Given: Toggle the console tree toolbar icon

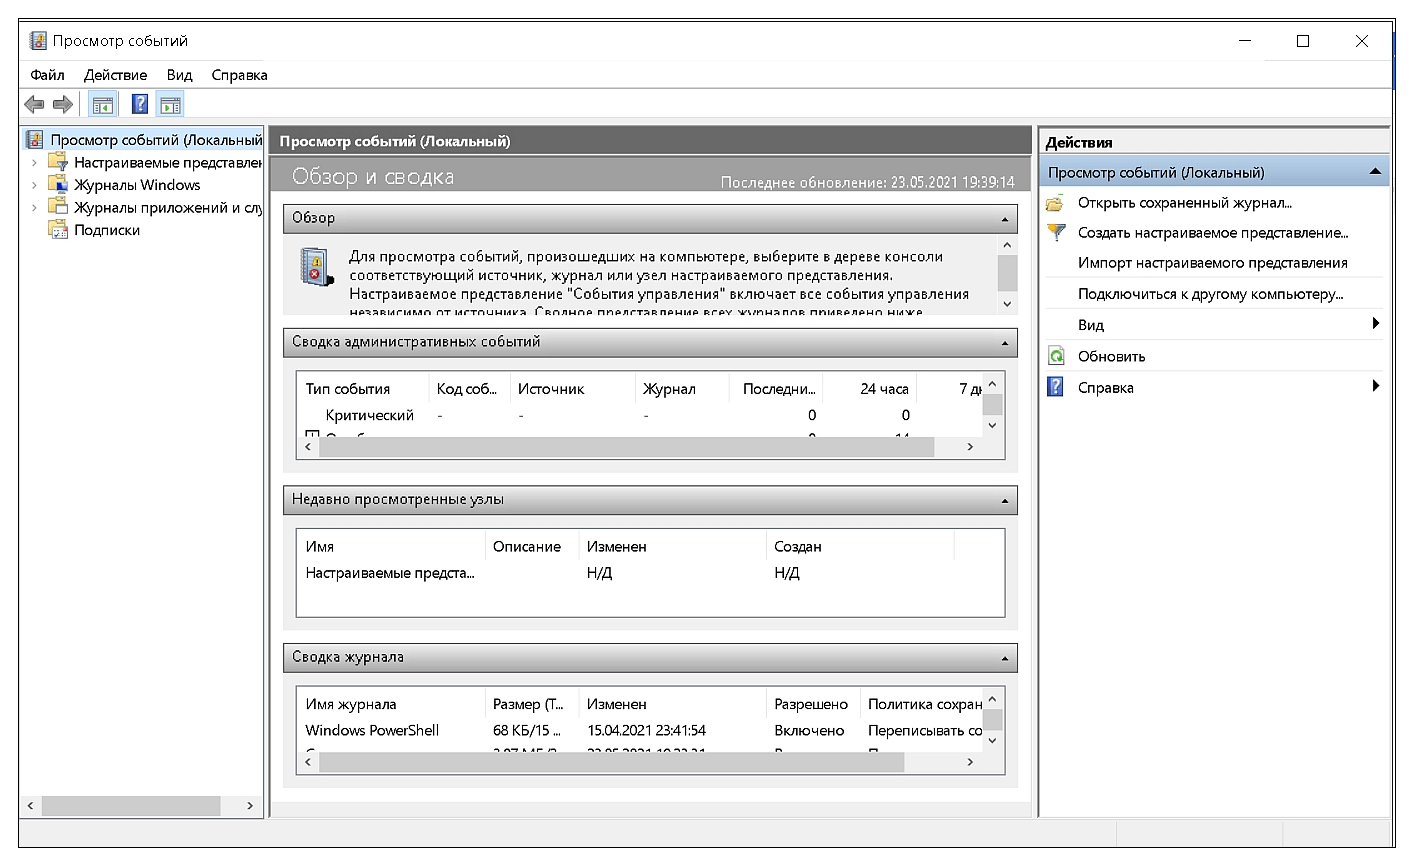Looking at the screenshot, I should 103,104.
